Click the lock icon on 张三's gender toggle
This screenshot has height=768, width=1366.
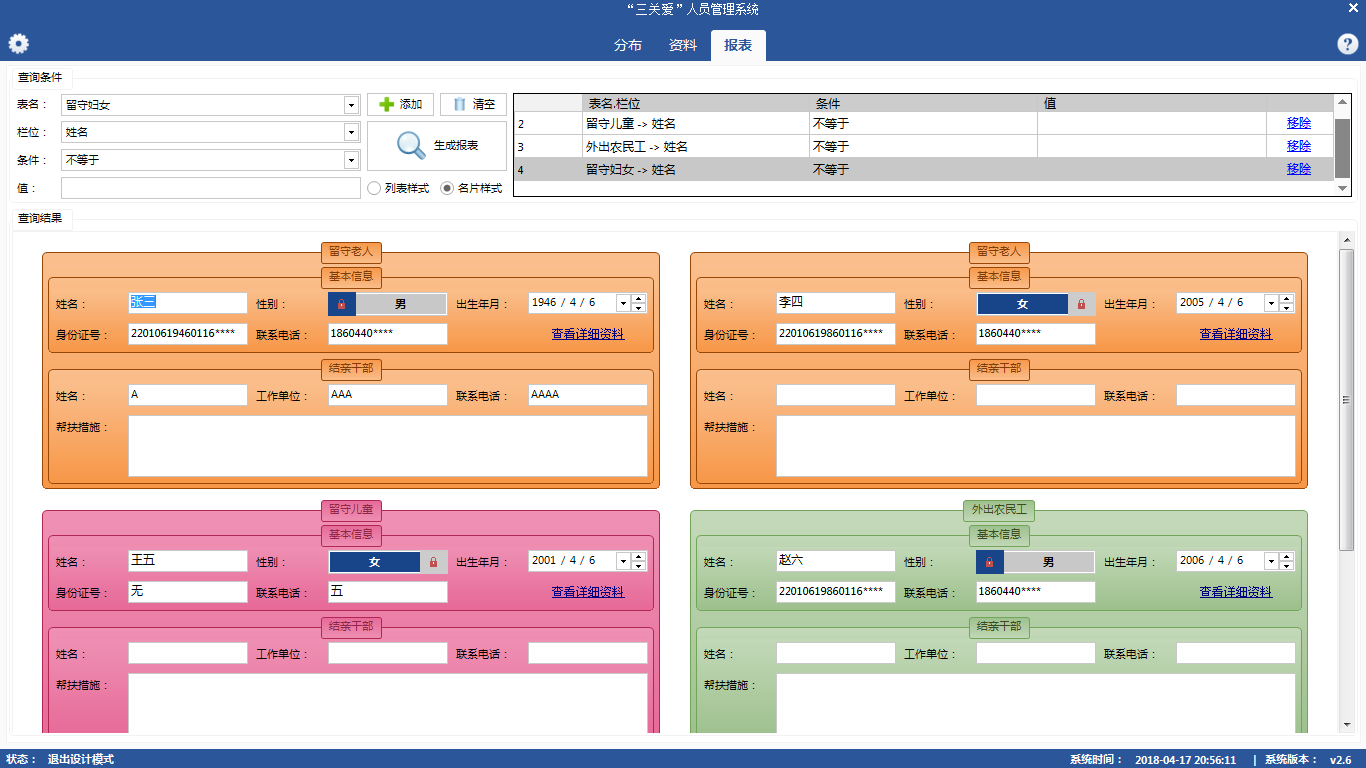click(x=341, y=304)
